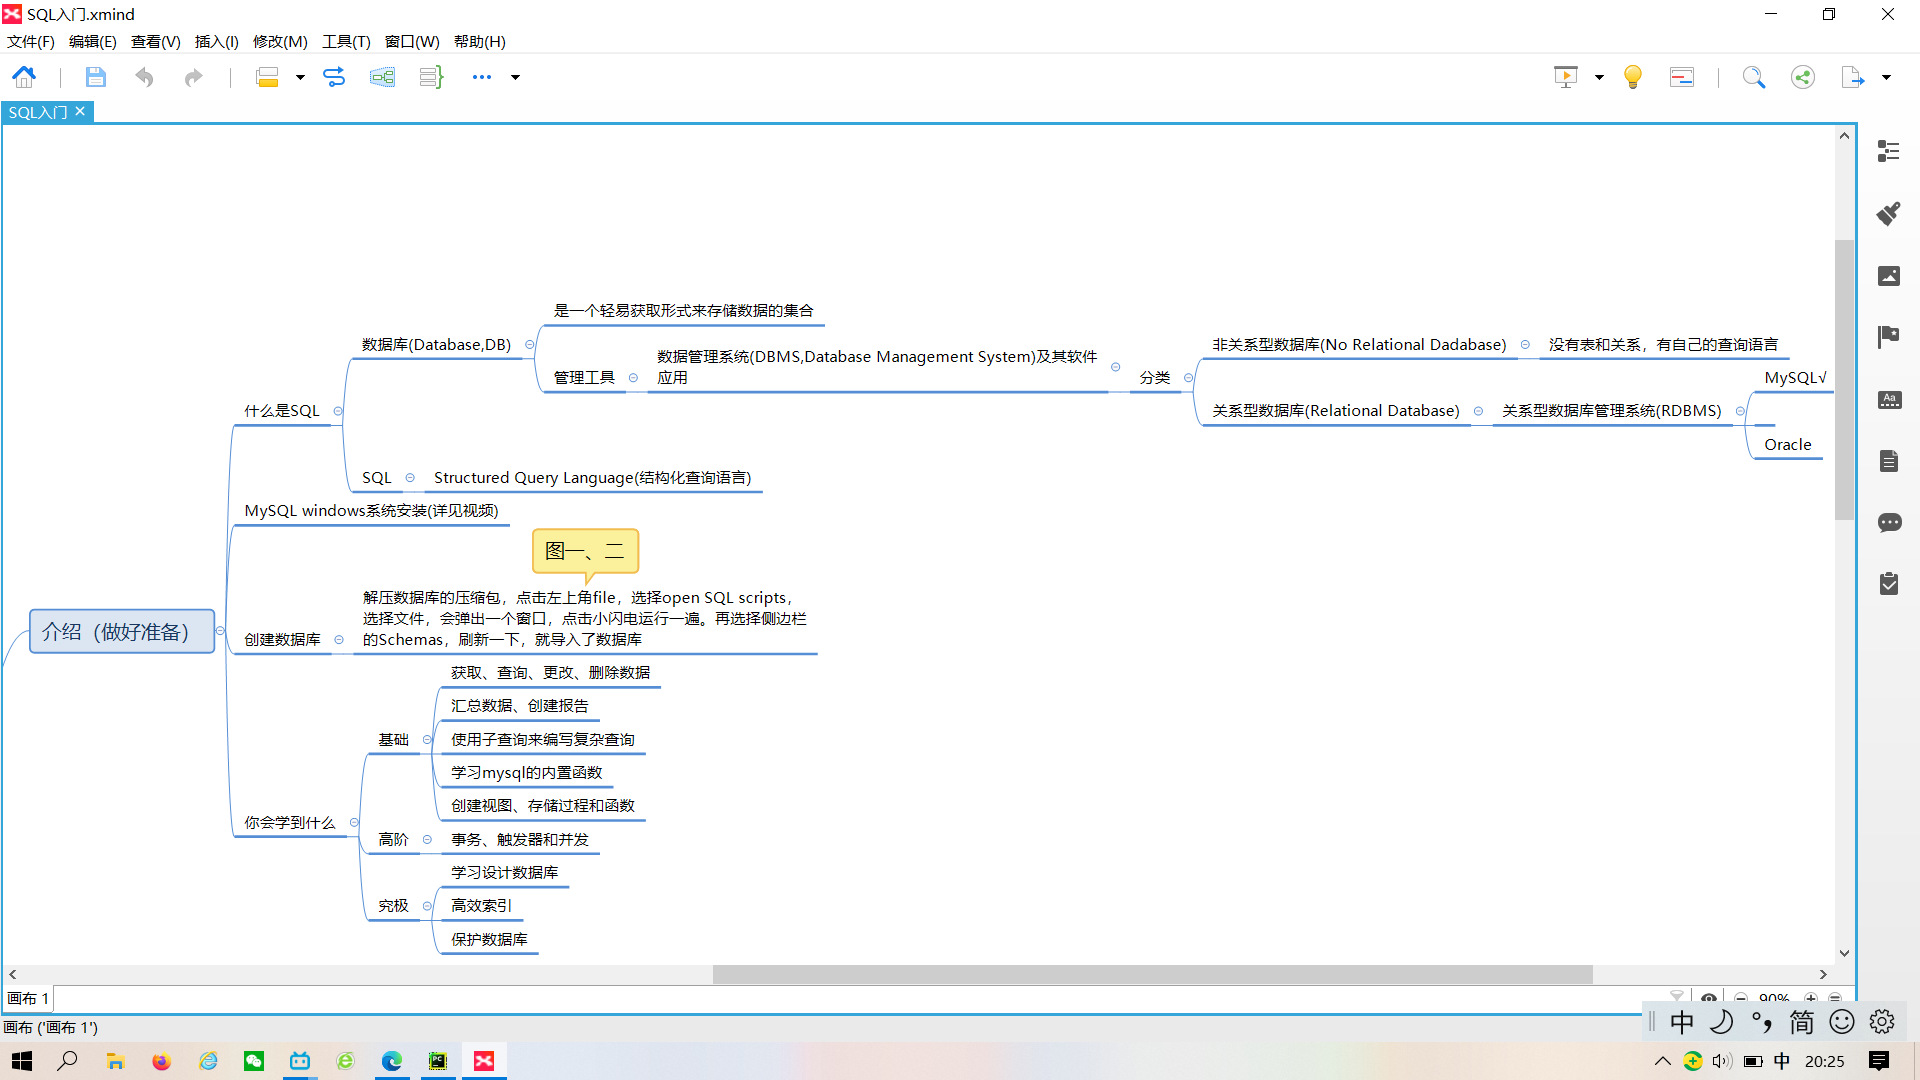Screen dimensions: 1920x1080
Task: Toggle IME Chinese/English mode button
Action: click(x=1681, y=1022)
